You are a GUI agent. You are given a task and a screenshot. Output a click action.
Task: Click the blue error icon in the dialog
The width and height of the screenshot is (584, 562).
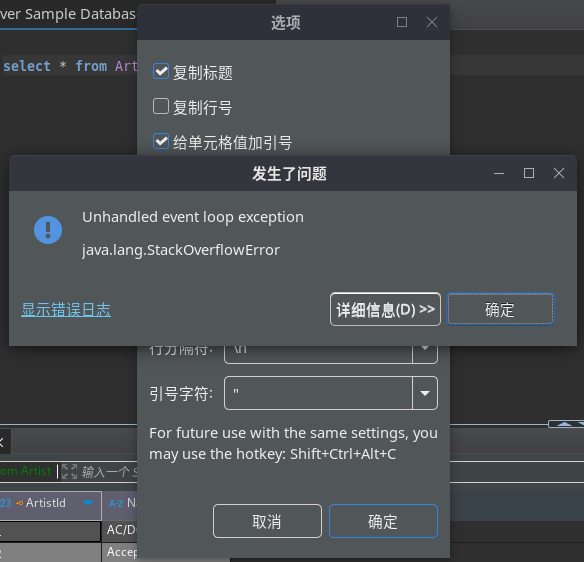[48, 230]
